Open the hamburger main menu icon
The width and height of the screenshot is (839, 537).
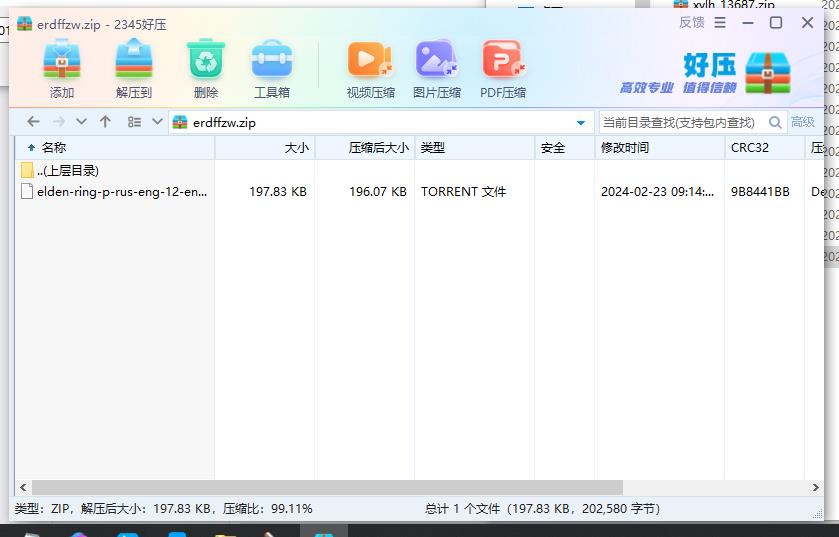pyautogui.click(x=720, y=22)
